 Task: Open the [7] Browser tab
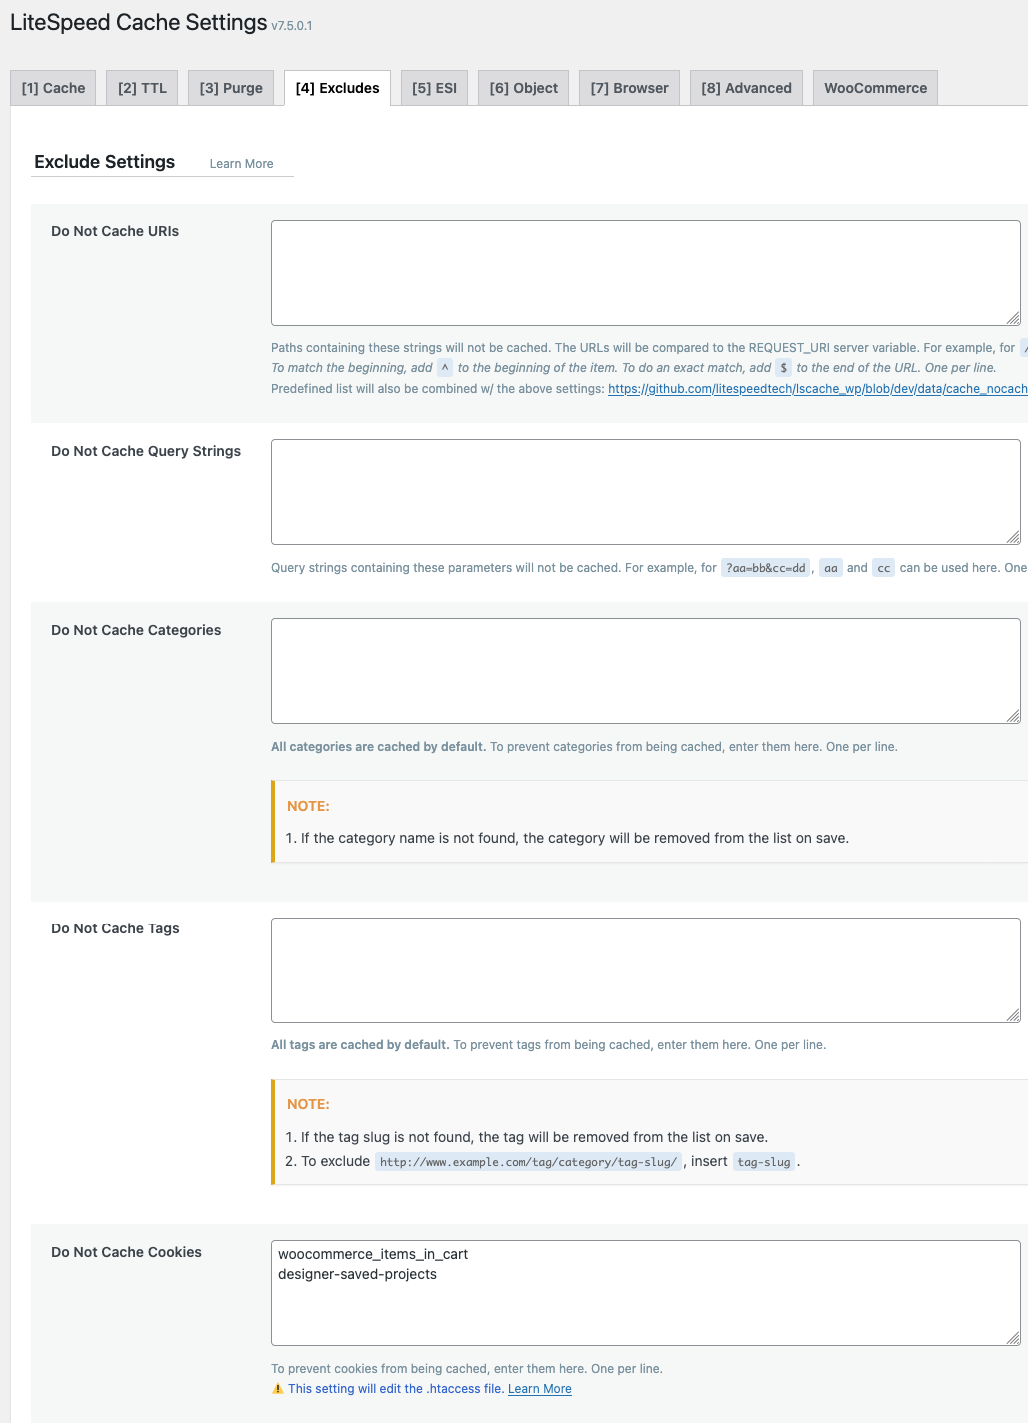(629, 88)
